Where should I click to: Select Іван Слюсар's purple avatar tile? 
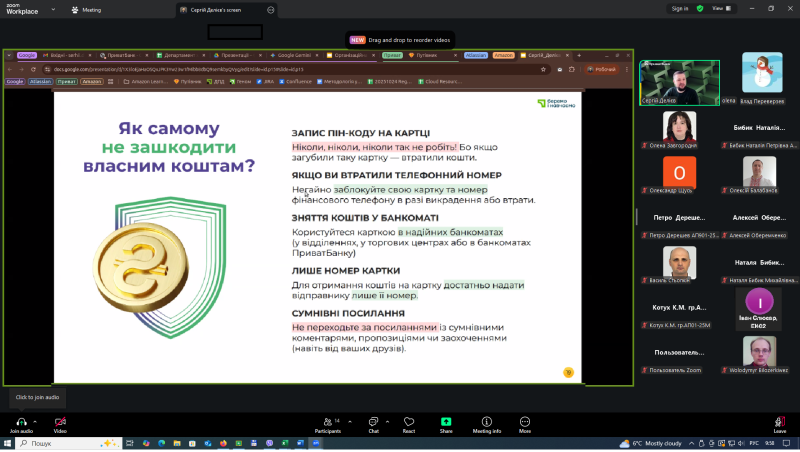click(x=762, y=301)
